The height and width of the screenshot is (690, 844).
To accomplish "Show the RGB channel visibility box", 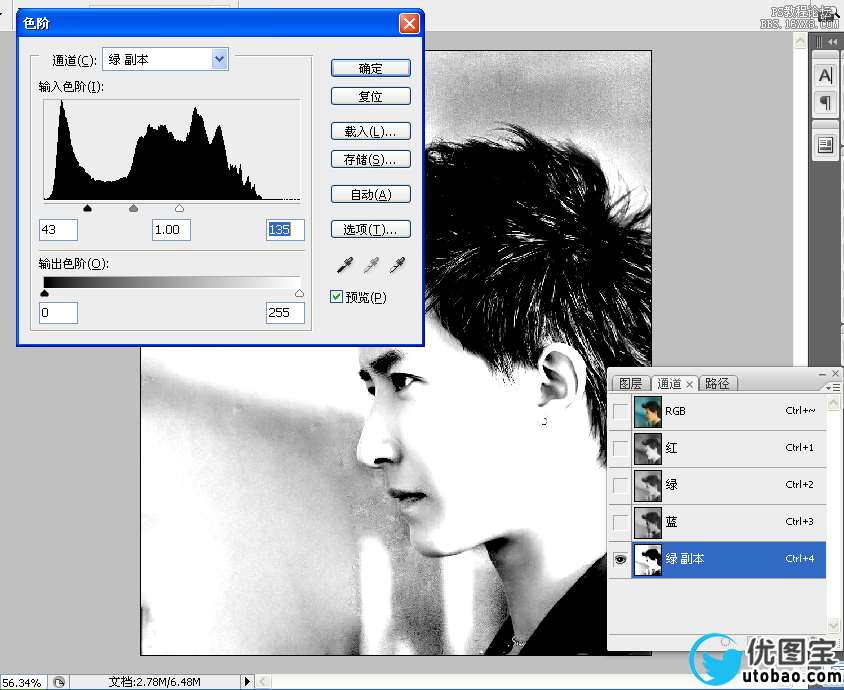I will 620,412.
